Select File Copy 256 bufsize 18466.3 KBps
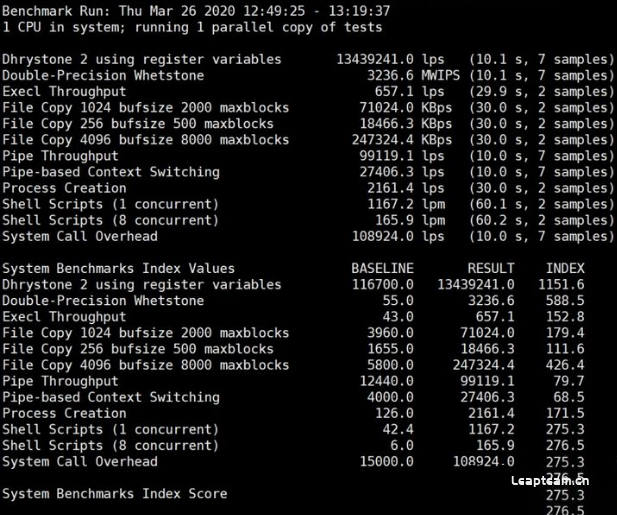Viewport: 617px width, 515px height. pyautogui.click(x=386, y=124)
